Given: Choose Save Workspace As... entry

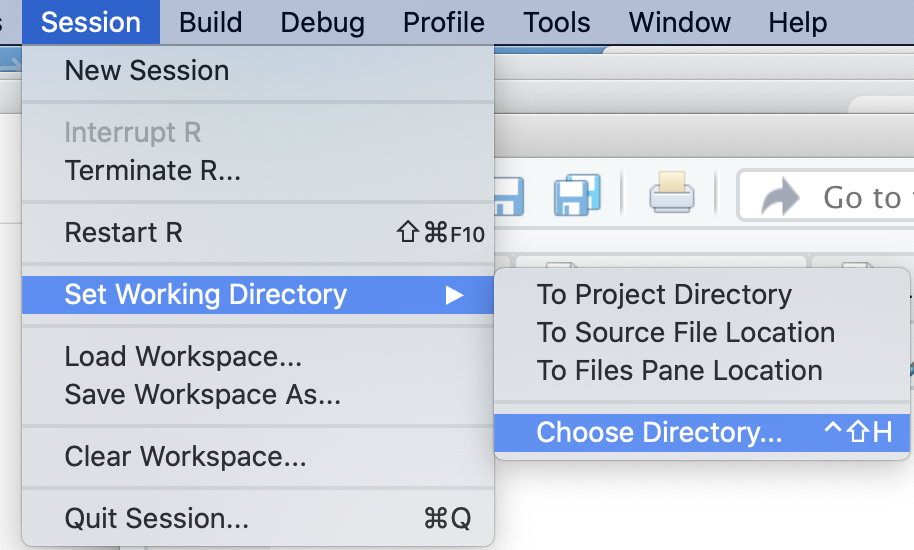Looking at the screenshot, I should tap(258, 394).
